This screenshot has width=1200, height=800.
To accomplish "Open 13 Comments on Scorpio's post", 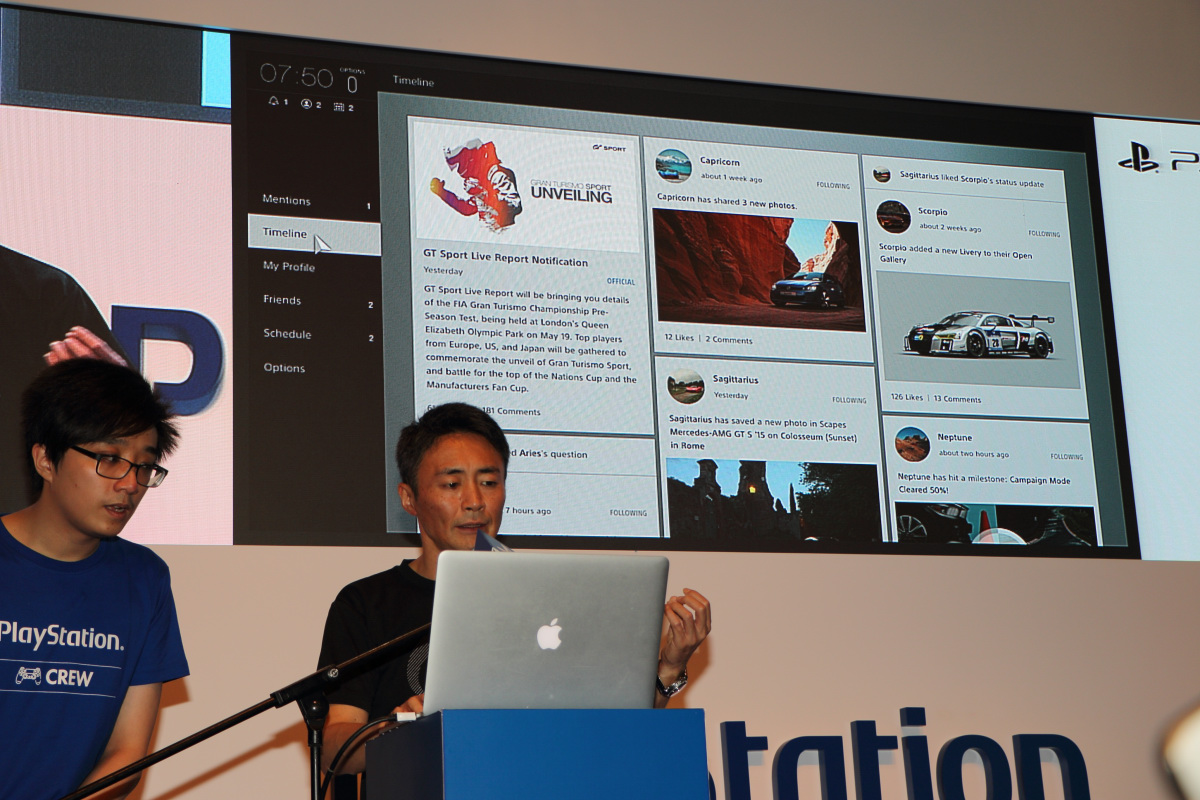I will (957, 399).
